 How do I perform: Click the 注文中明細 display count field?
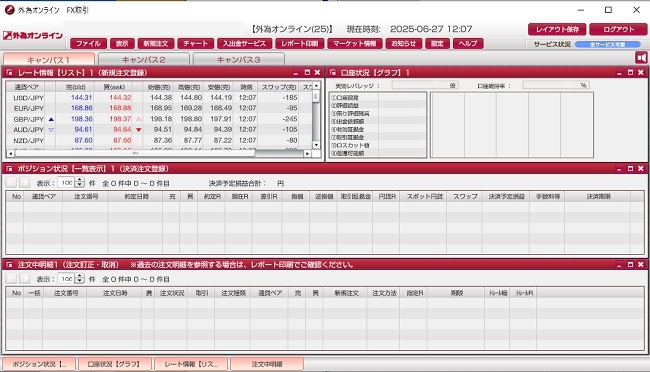point(66,279)
